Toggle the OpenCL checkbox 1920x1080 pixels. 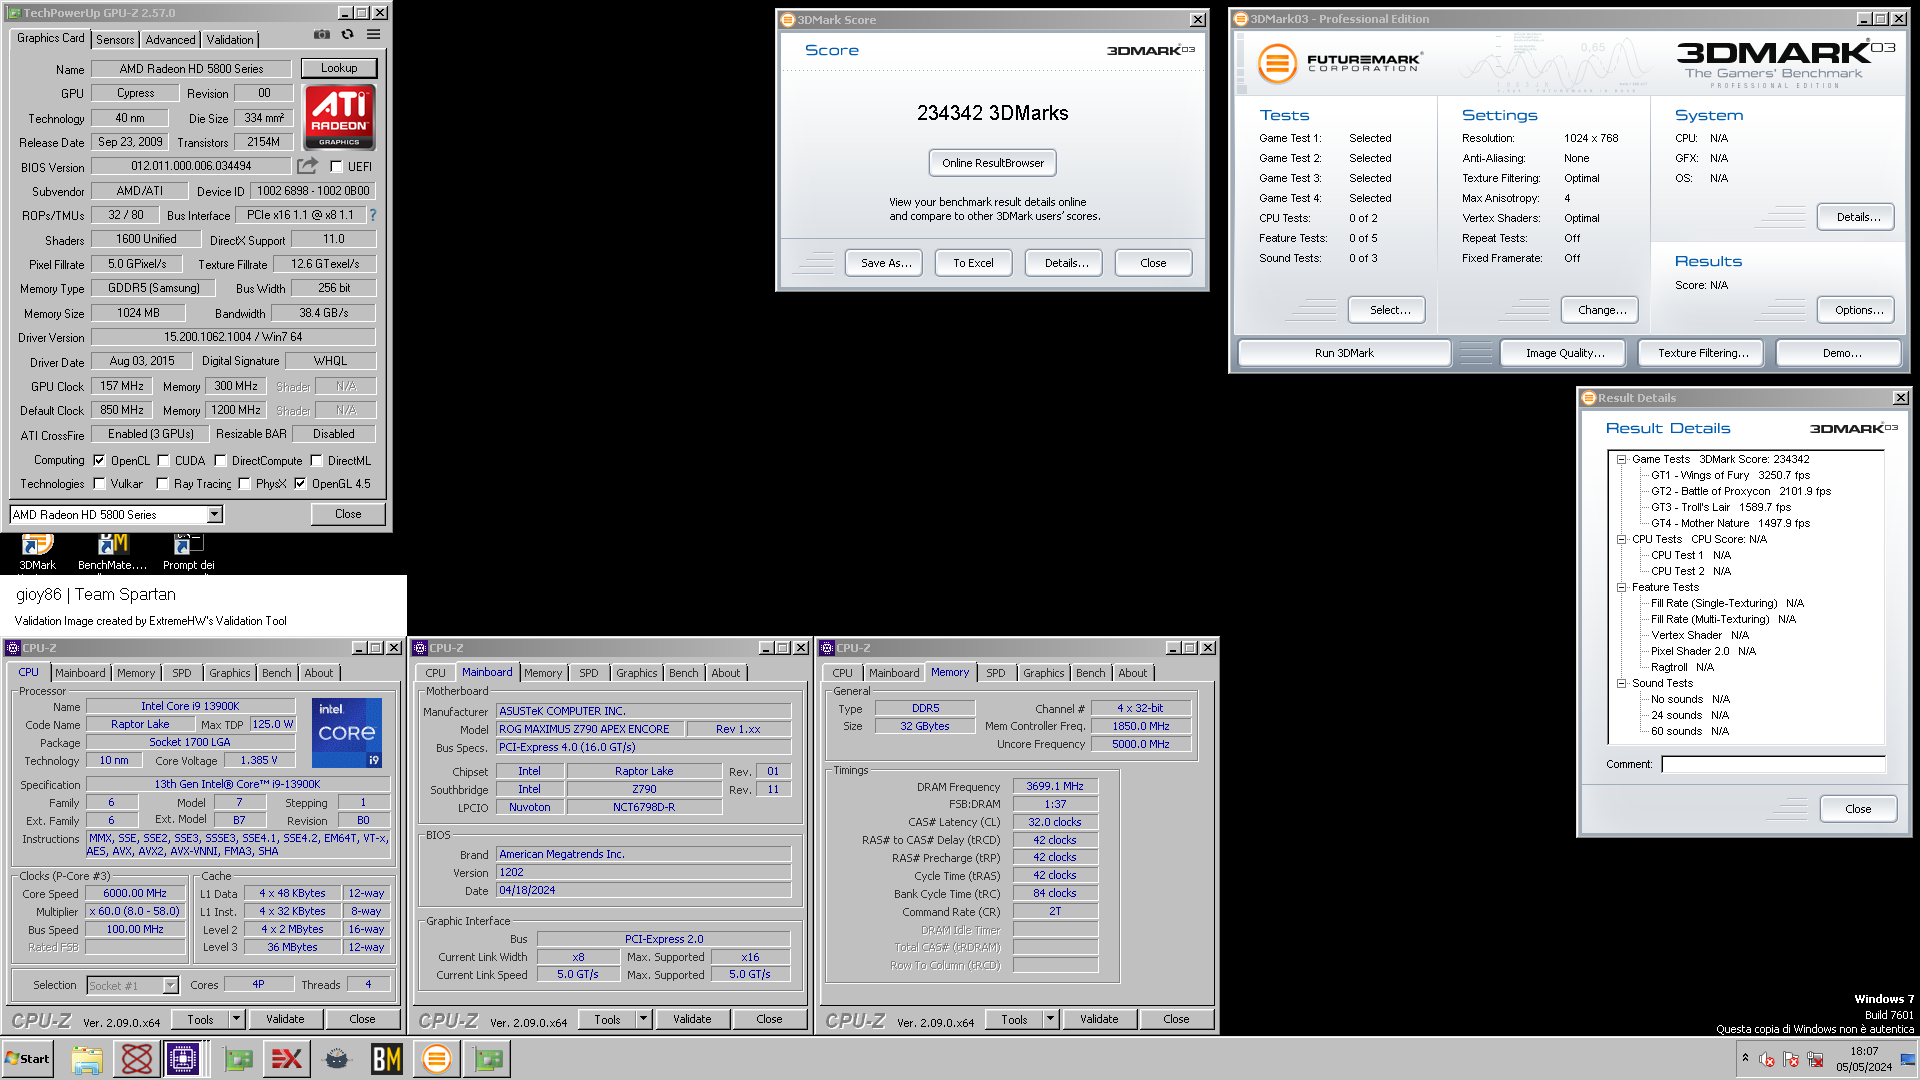99,461
